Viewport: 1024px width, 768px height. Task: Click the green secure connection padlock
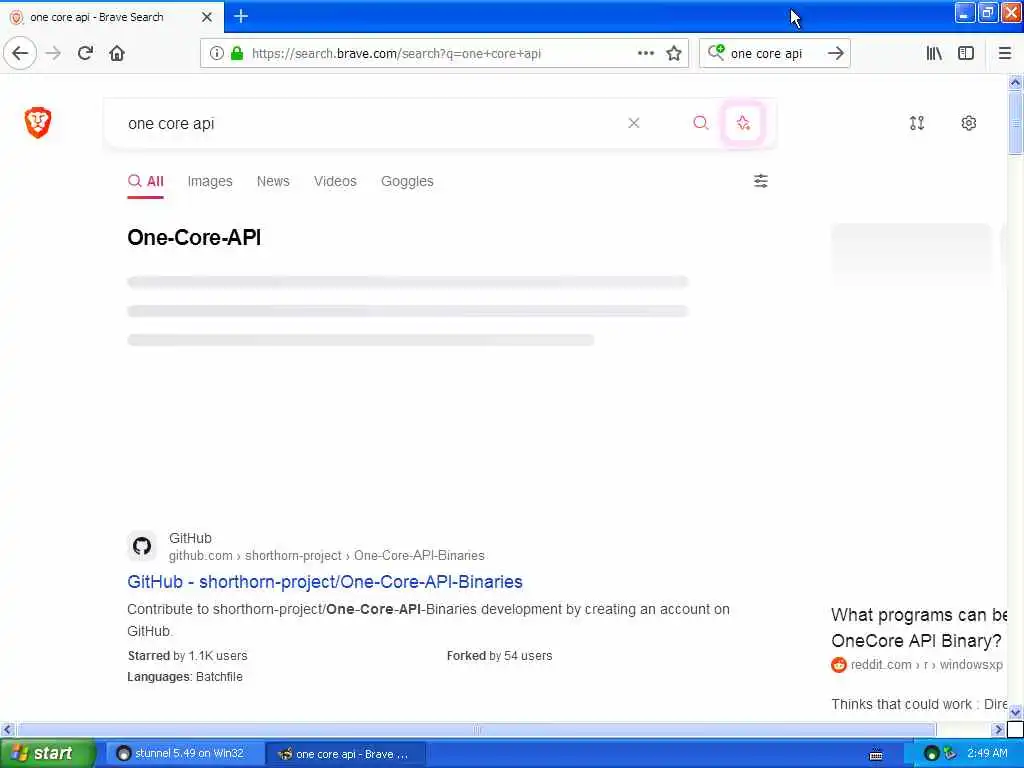coord(237,54)
